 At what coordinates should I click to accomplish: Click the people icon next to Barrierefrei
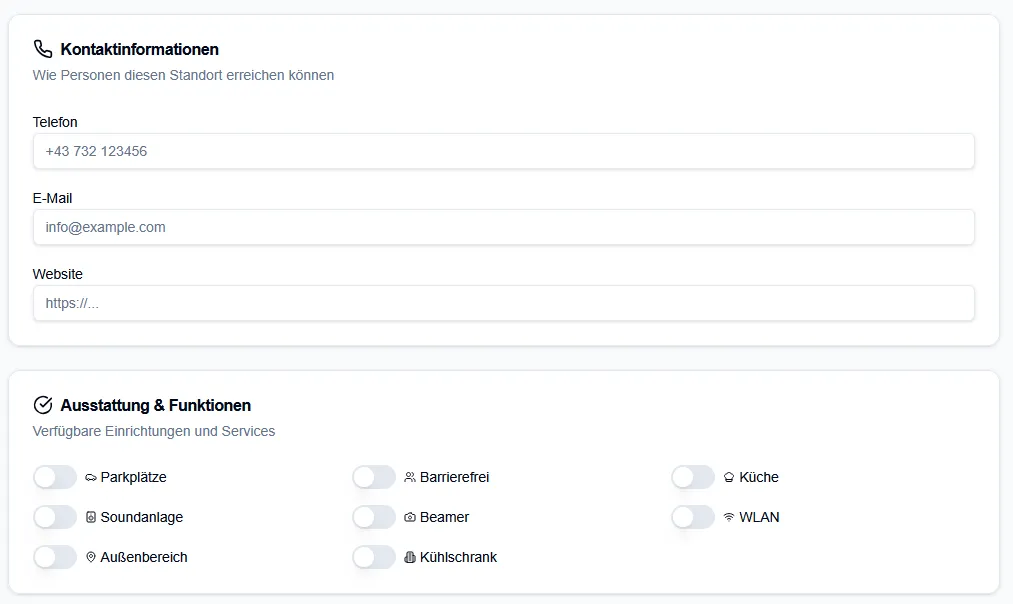coord(410,477)
